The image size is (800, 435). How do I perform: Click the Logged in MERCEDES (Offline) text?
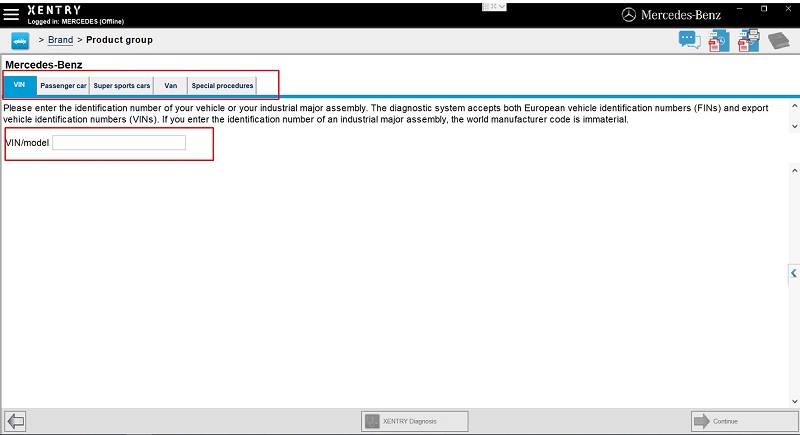[76, 21]
